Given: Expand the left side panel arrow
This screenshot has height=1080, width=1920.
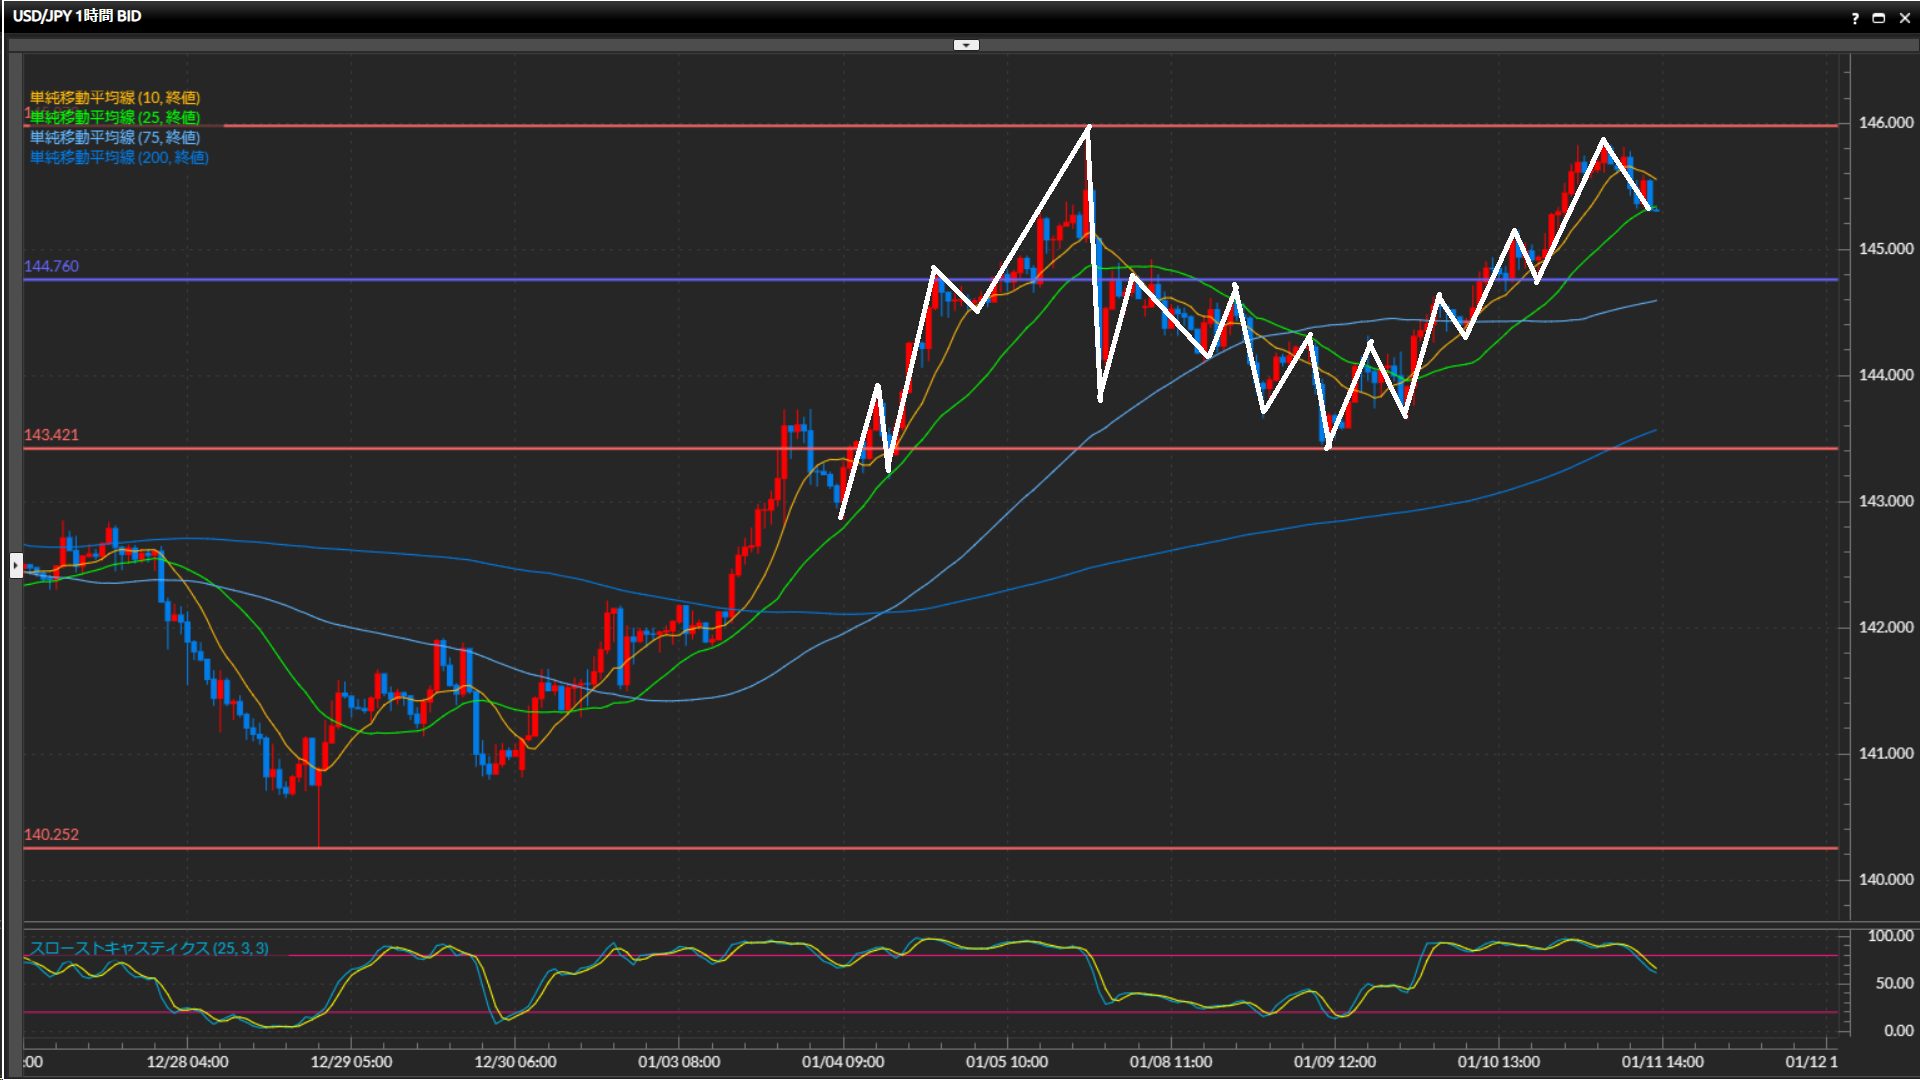Looking at the screenshot, I should click(x=16, y=566).
